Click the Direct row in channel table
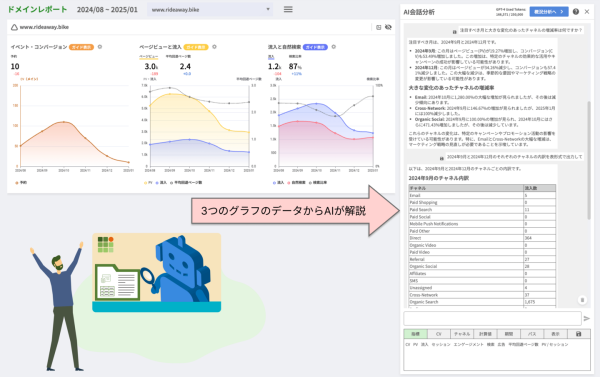 click(482, 238)
